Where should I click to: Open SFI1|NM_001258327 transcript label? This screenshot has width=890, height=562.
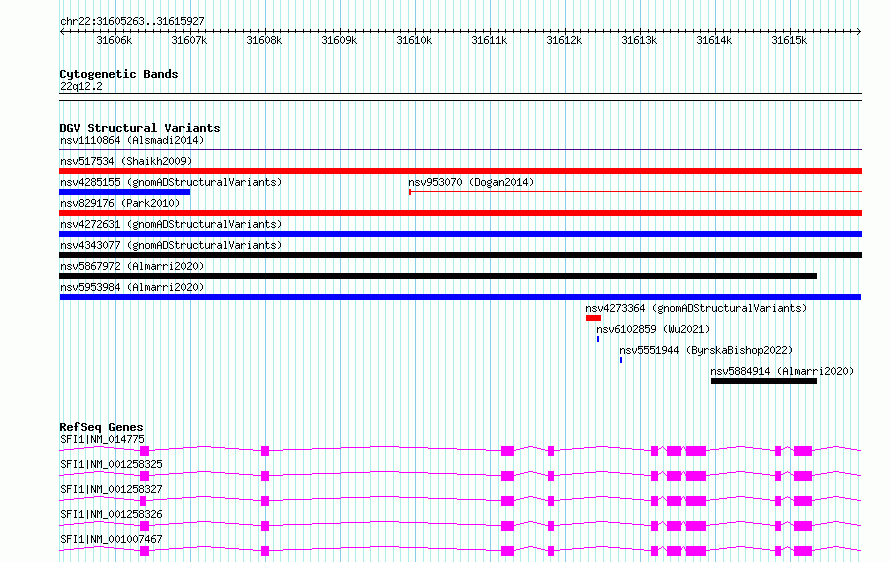click(x=111, y=489)
